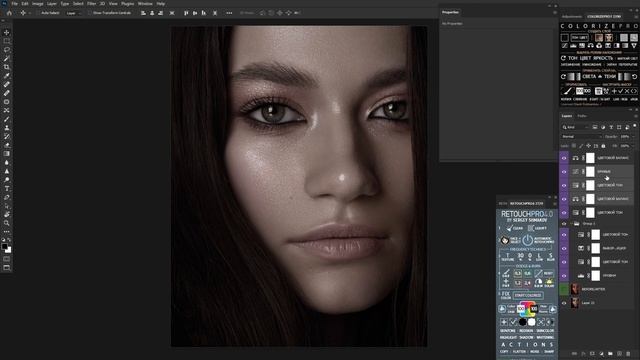Click the Light icon in RetouchPro
The image size is (640, 360).
click(531, 228)
